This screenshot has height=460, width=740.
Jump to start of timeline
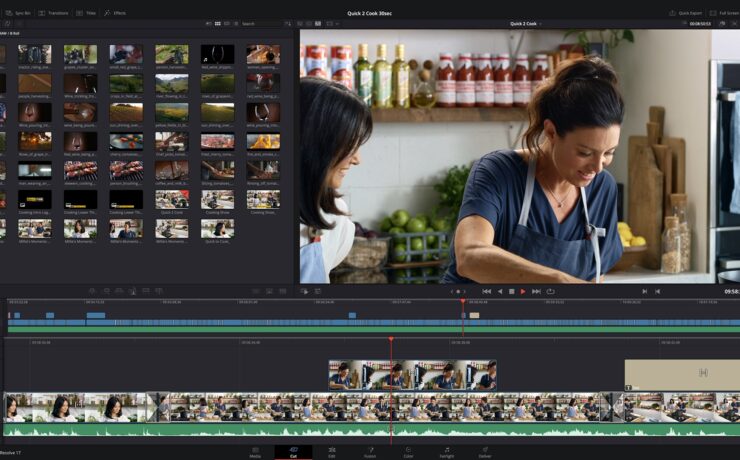(487, 292)
